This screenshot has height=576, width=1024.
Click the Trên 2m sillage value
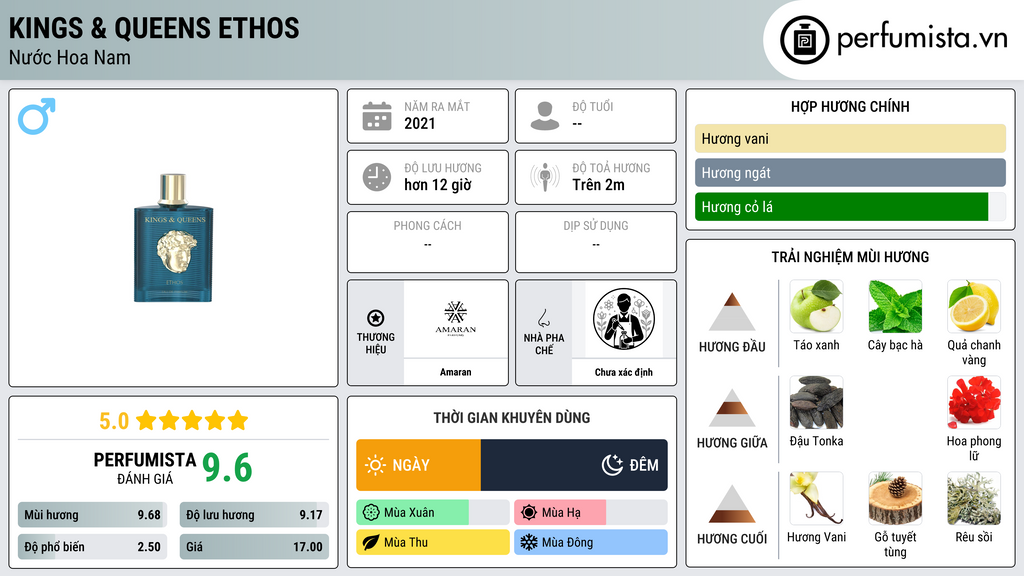599,185
